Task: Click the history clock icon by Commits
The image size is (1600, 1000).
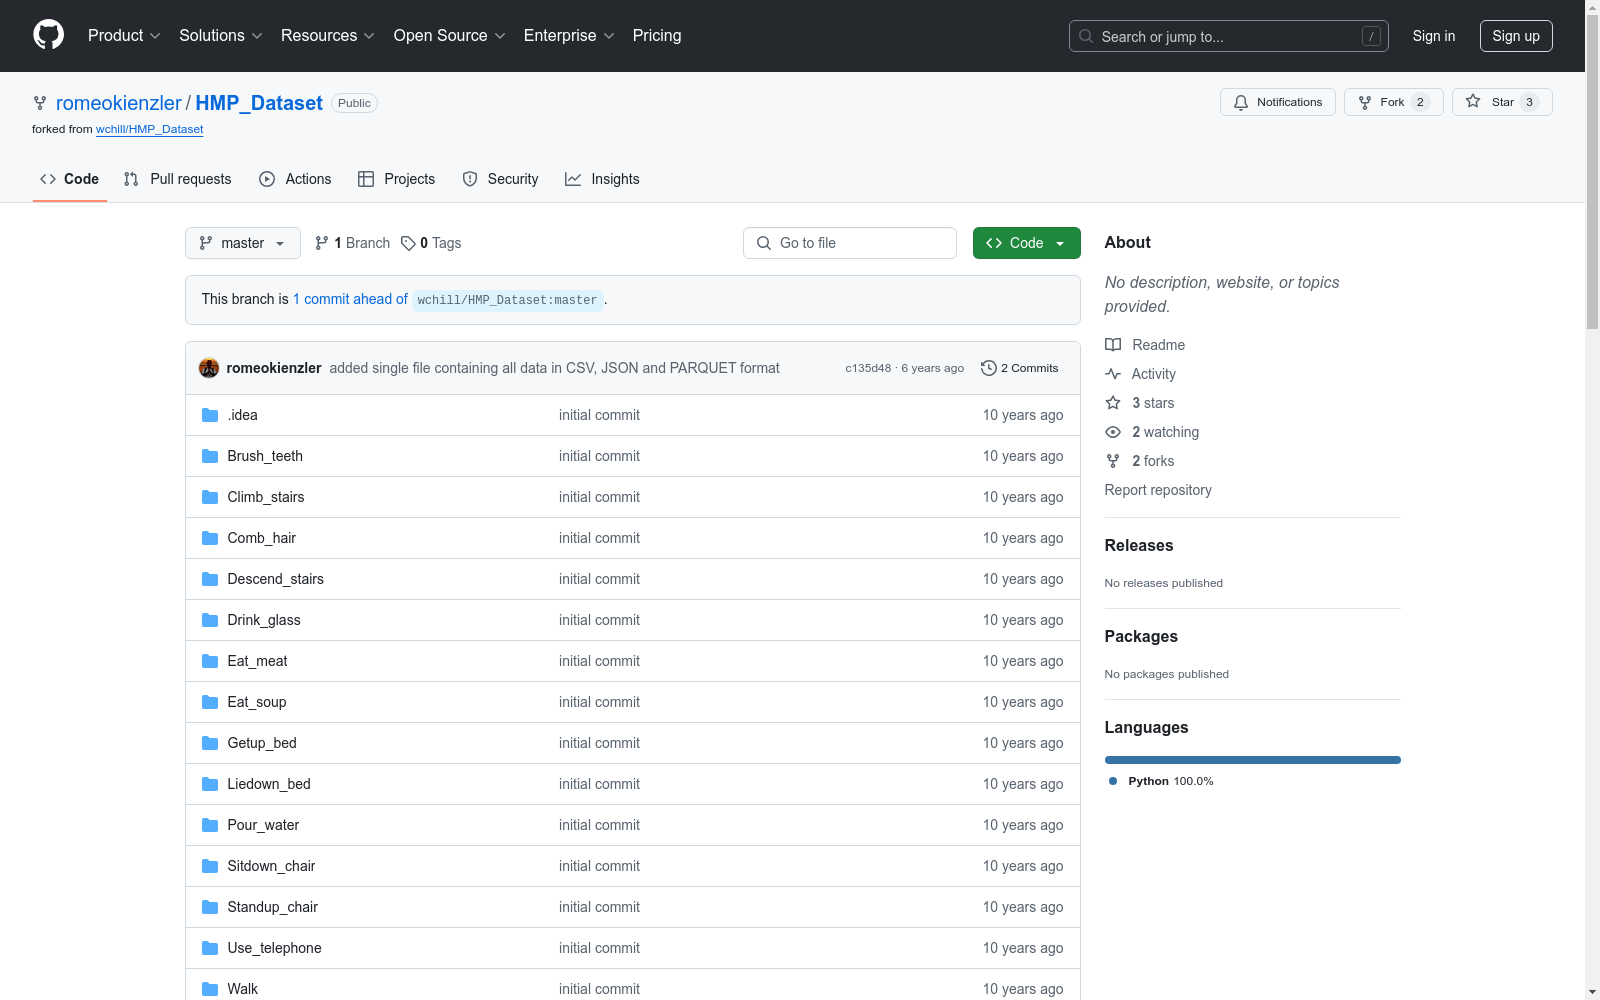Action: pos(989,368)
